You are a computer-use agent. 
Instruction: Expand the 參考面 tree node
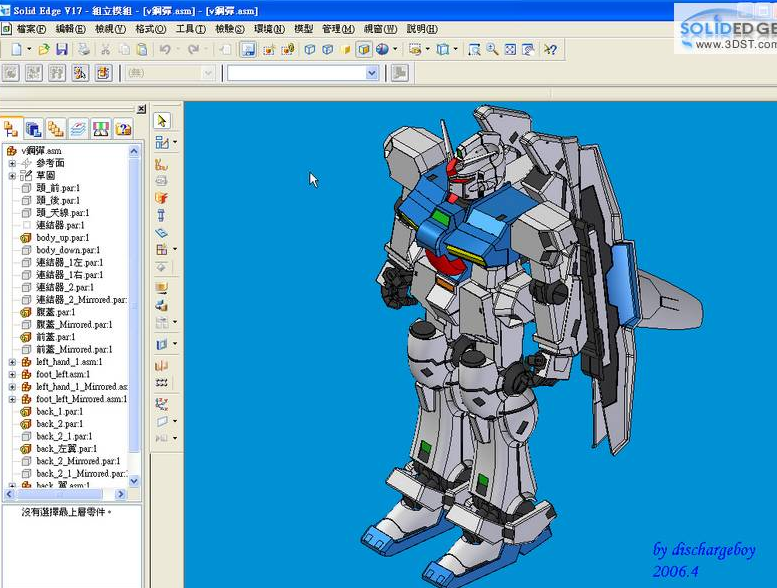[12, 163]
